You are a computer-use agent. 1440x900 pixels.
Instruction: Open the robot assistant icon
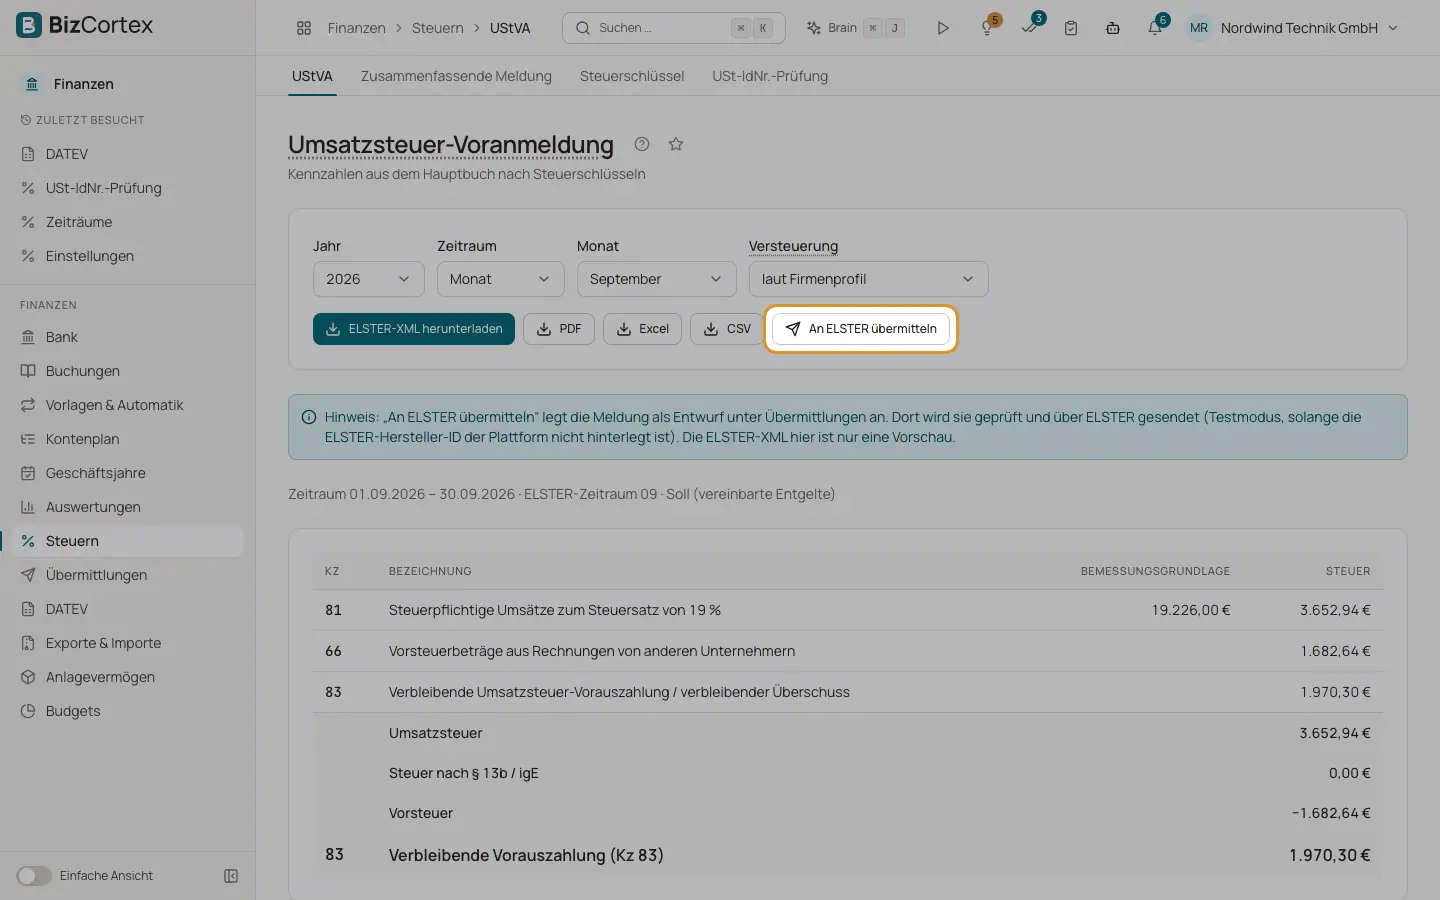pyautogui.click(x=1113, y=28)
